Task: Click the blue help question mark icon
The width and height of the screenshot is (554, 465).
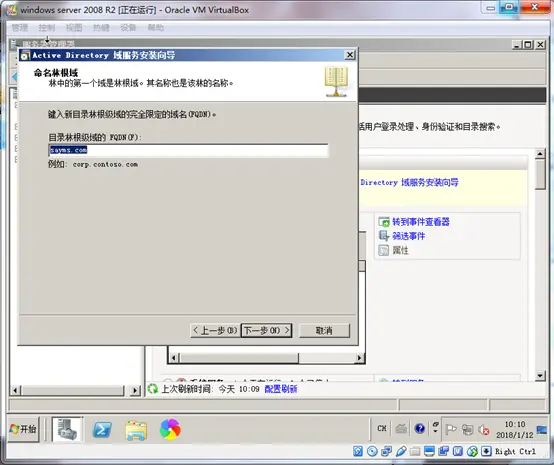Action: coord(420,429)
